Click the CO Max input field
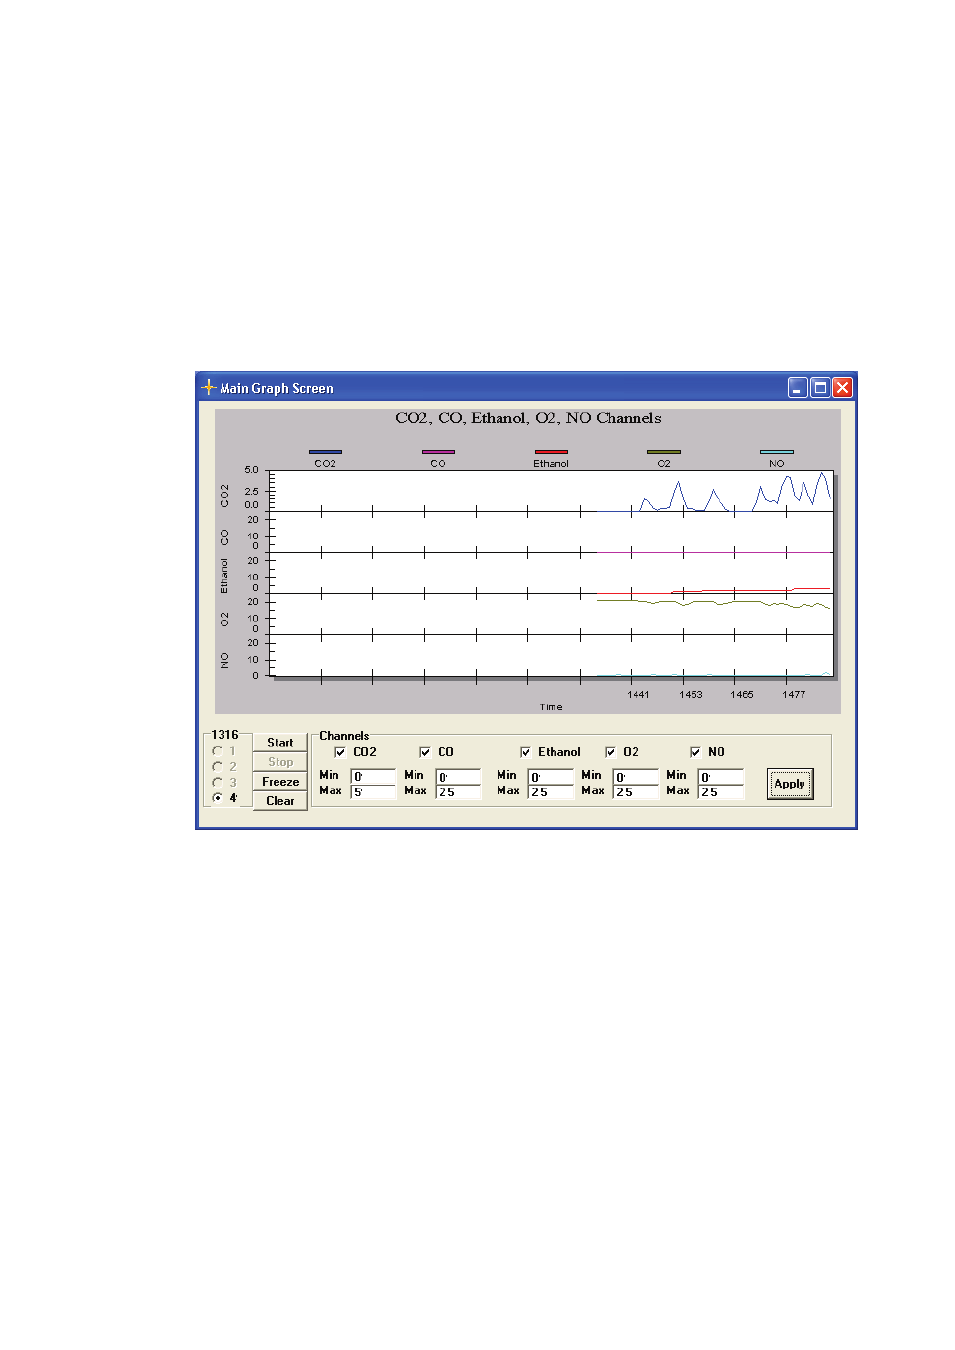This screenshot has width=955, height=1350. click(458, 792)
